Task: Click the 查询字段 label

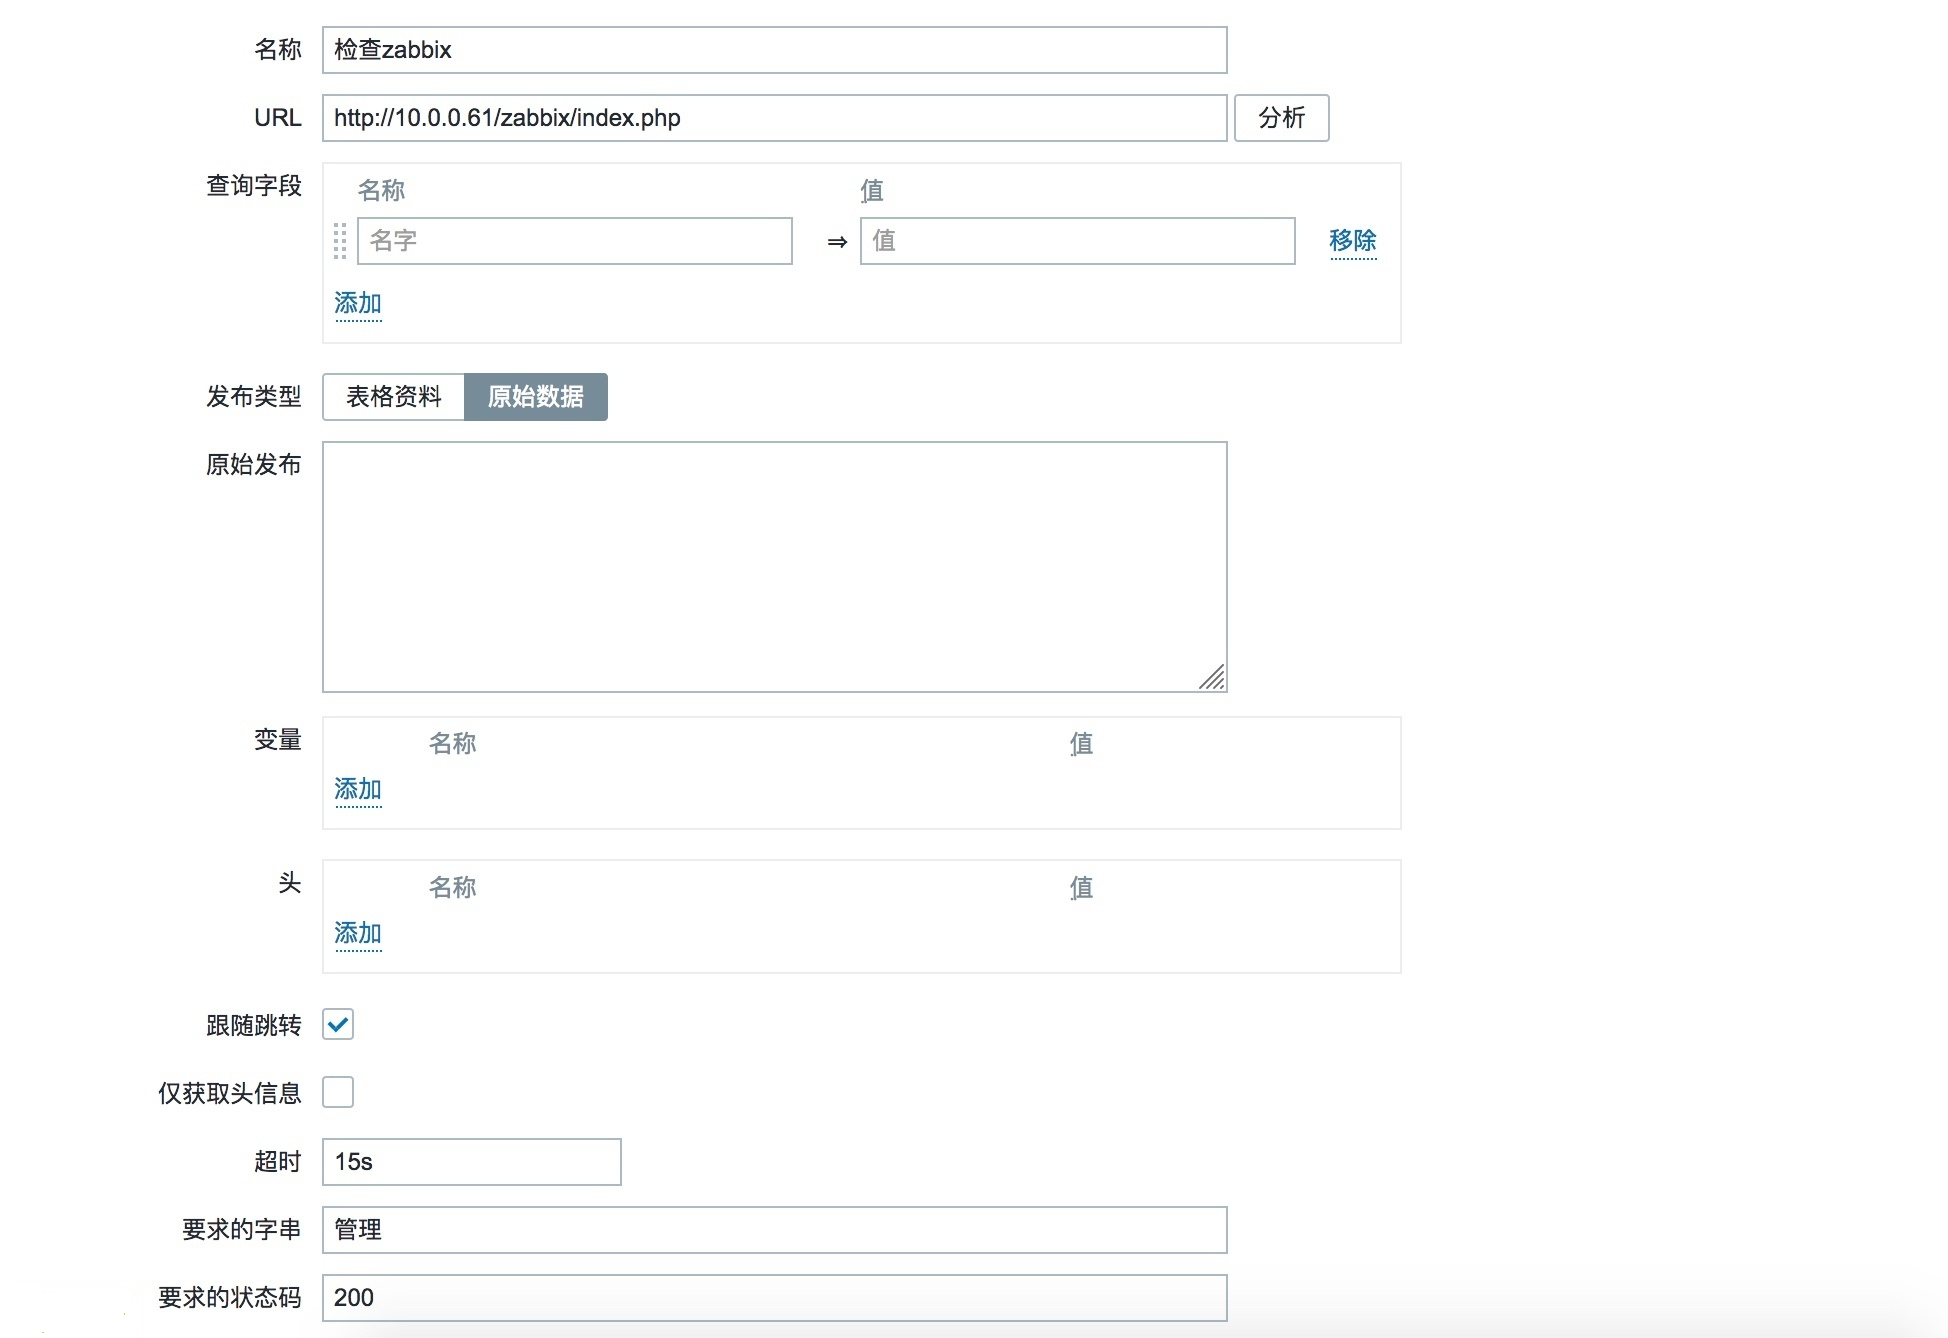Action: click(254, 186)
